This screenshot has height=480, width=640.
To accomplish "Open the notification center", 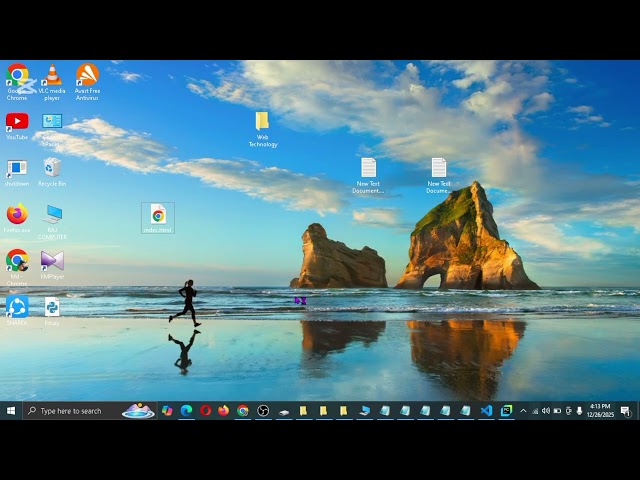I will click(626, 411).
